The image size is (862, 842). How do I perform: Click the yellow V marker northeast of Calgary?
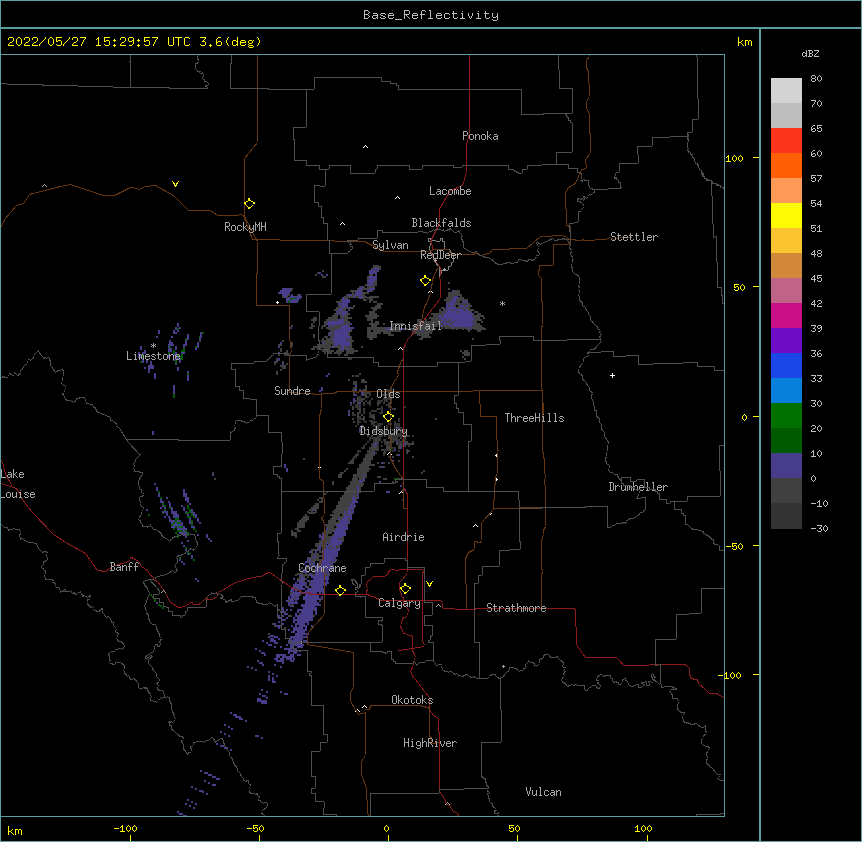(x=429, y=584)
